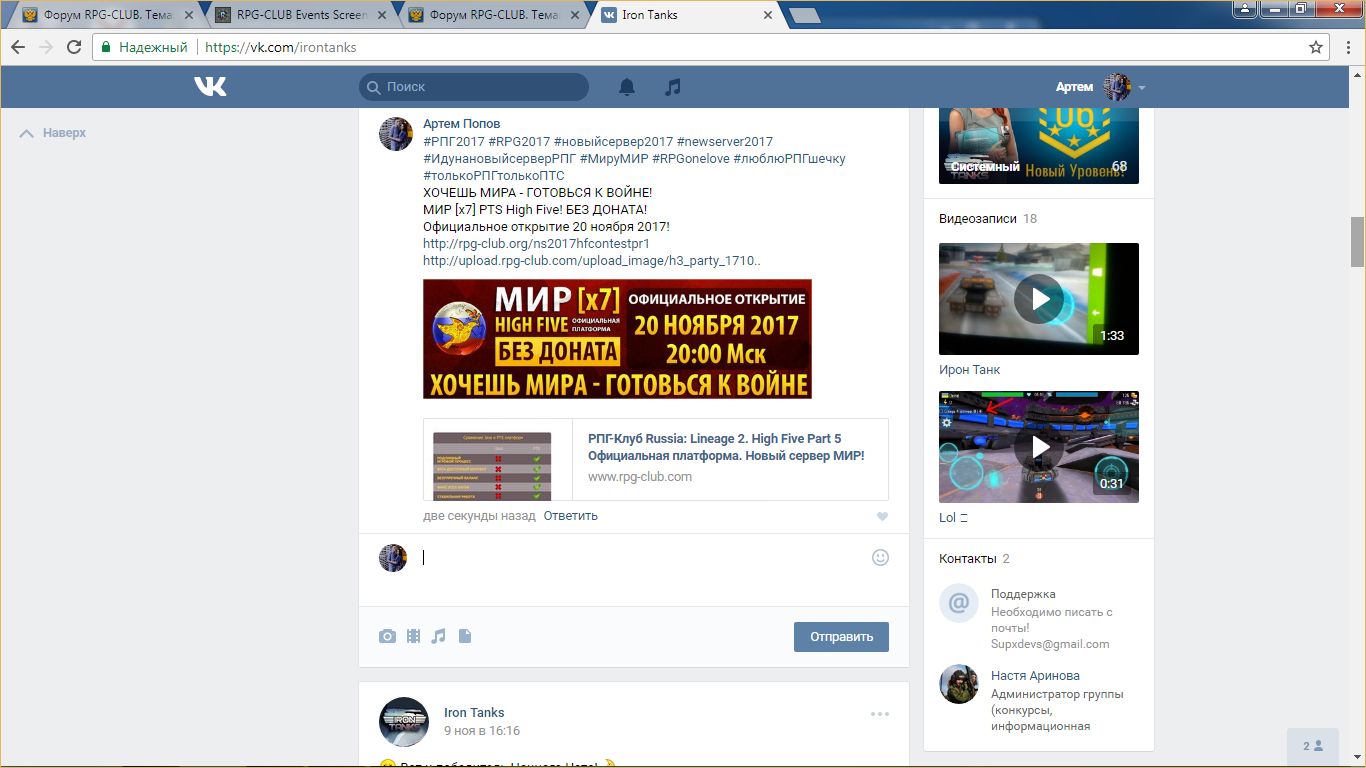The image size is (1366, 768).
Task: Click the Поддержка contact email icon
Action: 958,603
